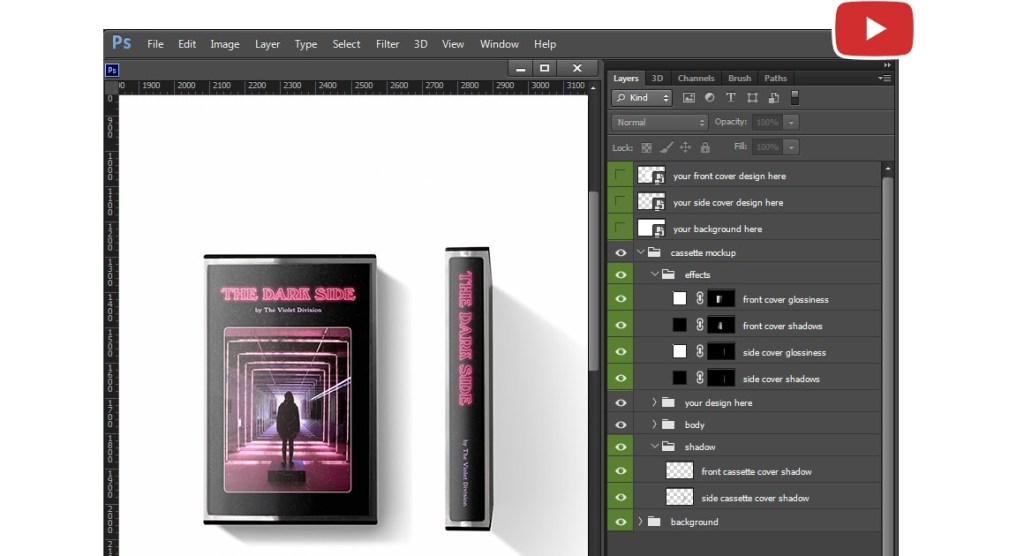Image resolution: width=1024 pixels, height=556 pixels.
Task: Open the Edit menu
Action: click(187, 44)
